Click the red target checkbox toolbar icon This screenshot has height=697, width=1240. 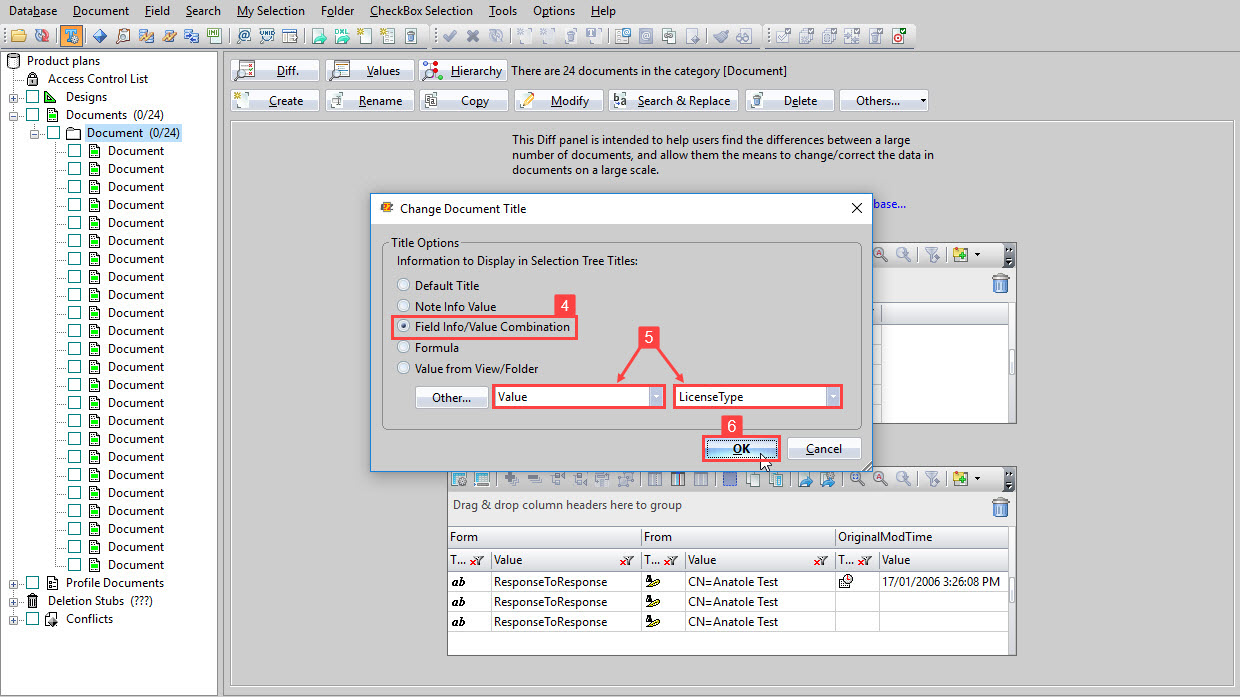pyautogui.click(x=899, y=36)
